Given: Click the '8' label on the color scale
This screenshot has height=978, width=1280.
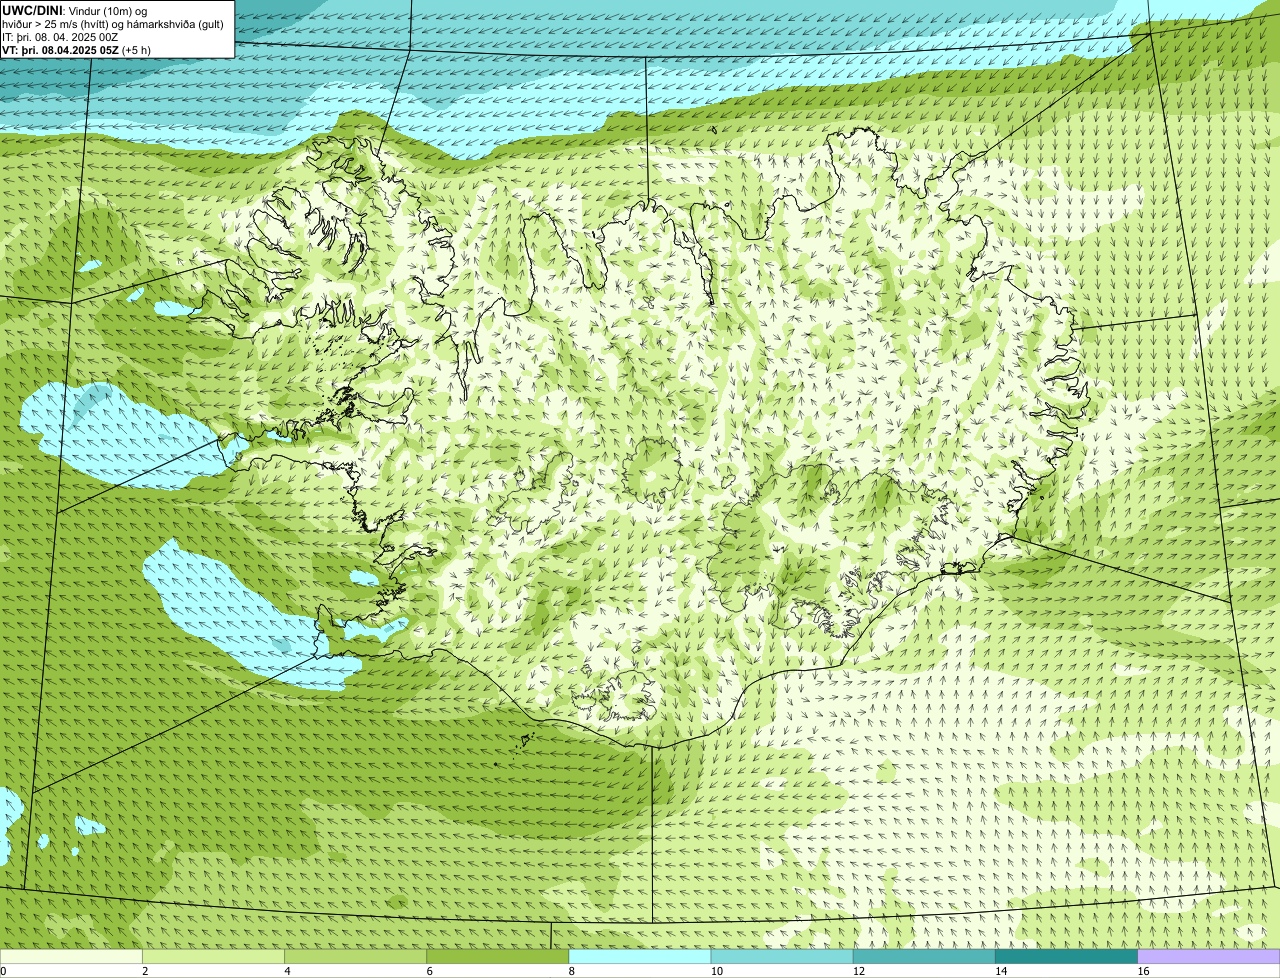Looking at the screenshot, I should pos(572,971).
